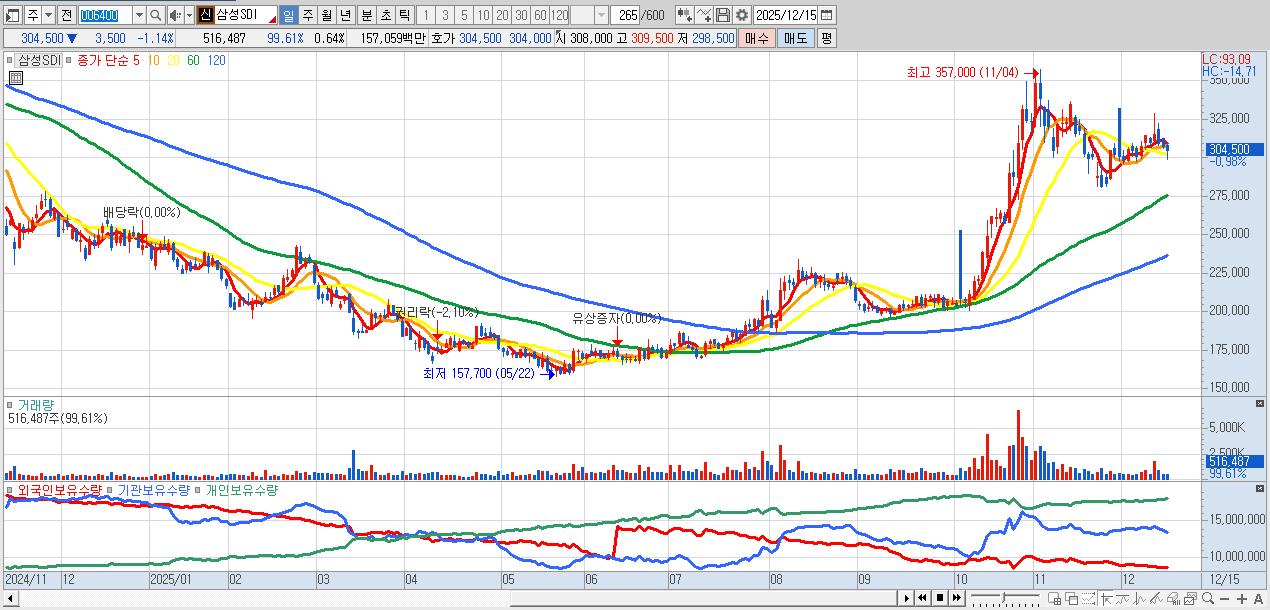1270x610 pixels.
Task: Zoom out chart with minus icon
Action: click(x=1225, y=598)
